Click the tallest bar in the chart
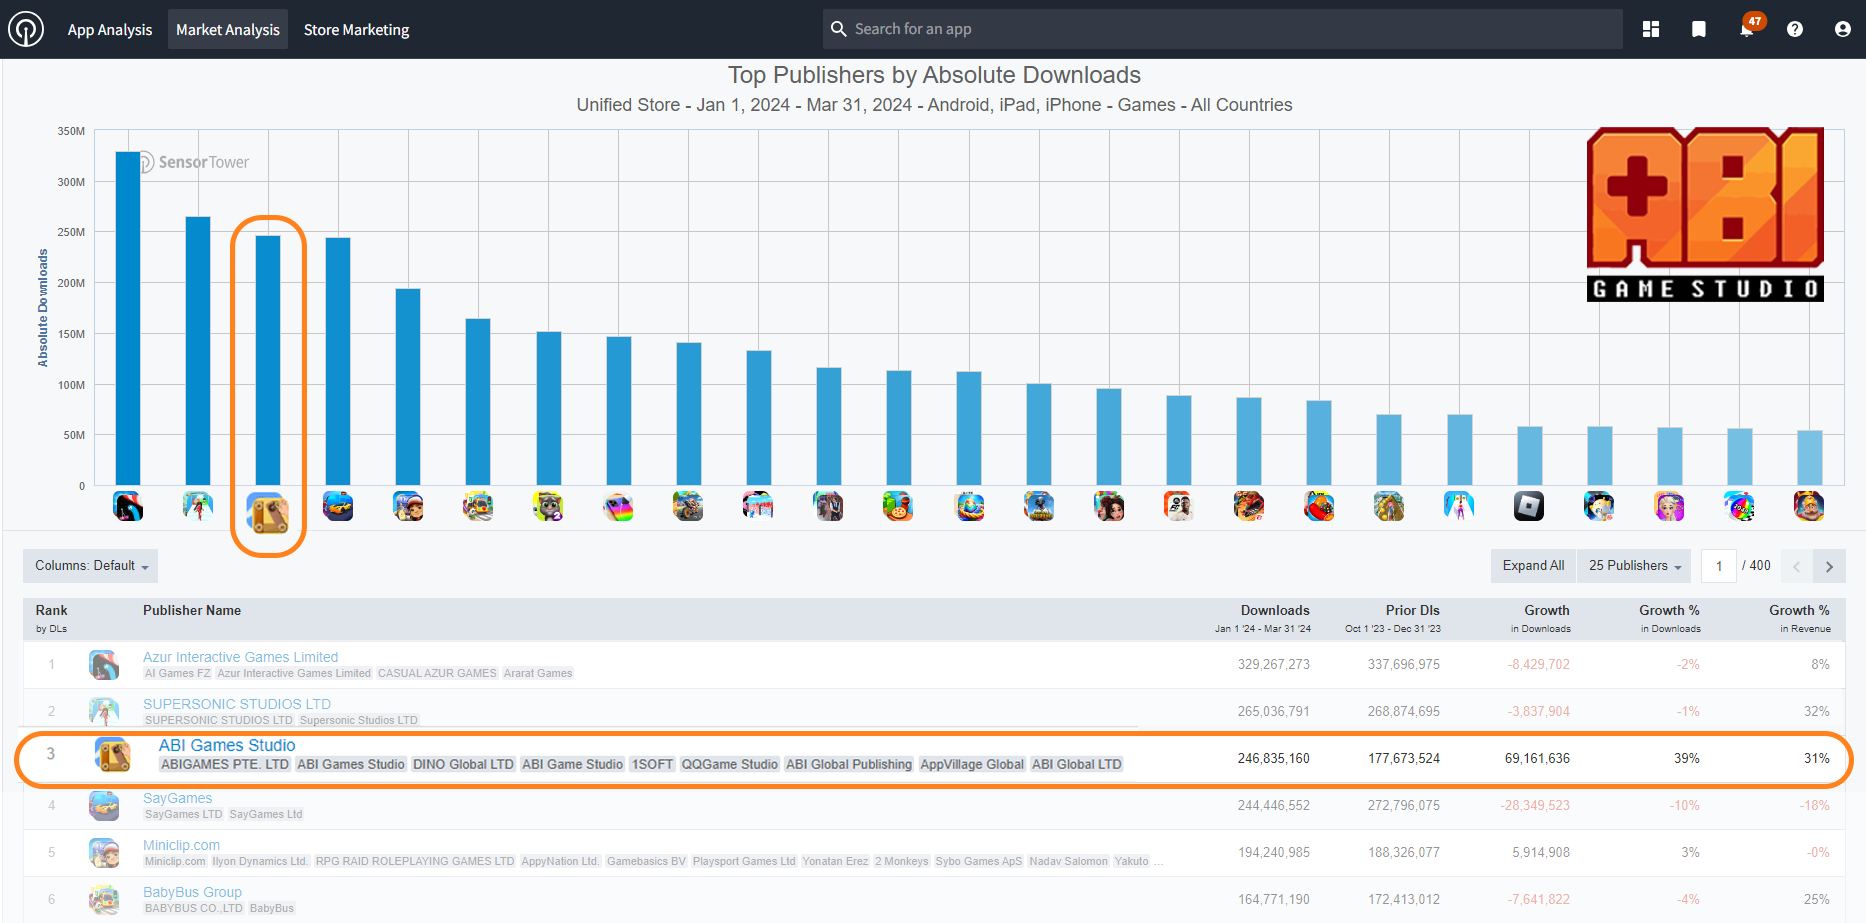The image size is (1866, 923). [x=128, y=318]
